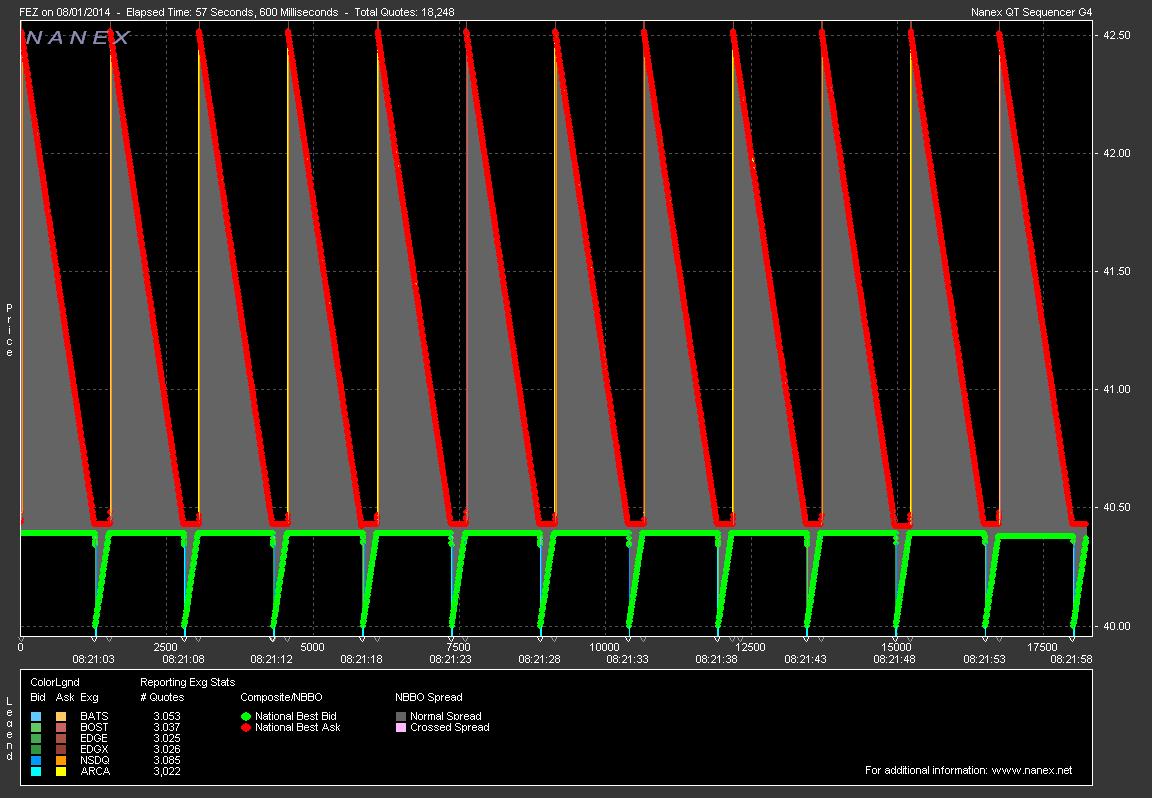
Task: Click the 08:21:08 time label
Action: (183, 659)
